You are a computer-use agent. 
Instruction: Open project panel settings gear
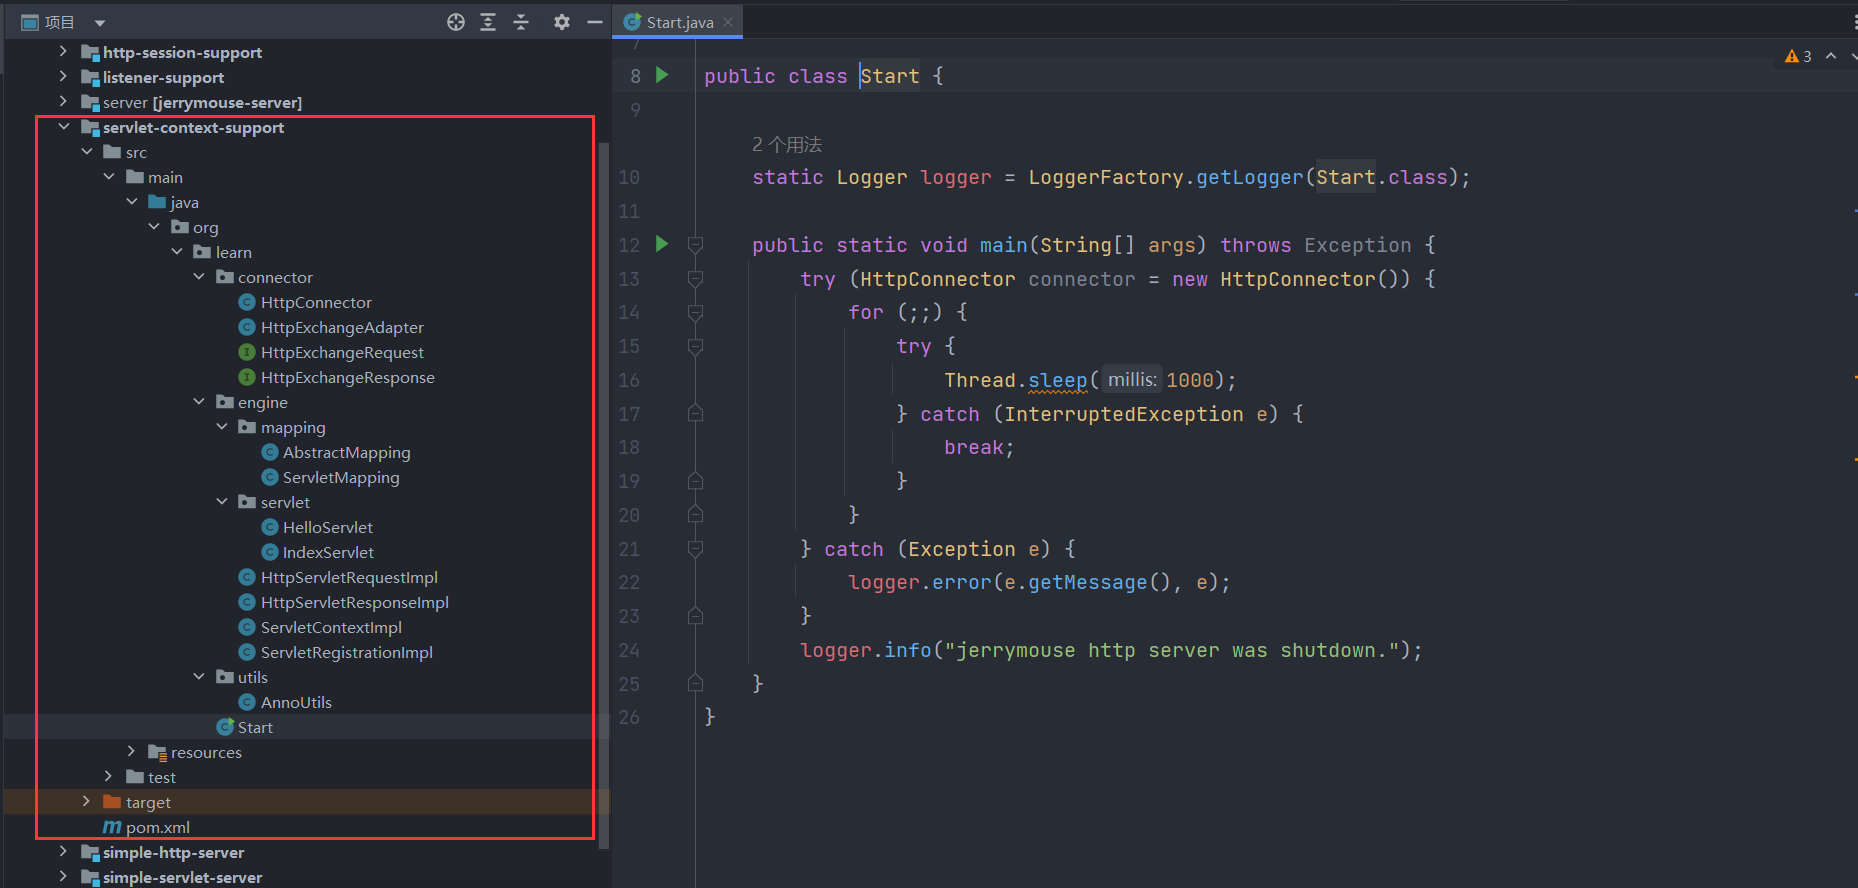click(x=562, y=22)
